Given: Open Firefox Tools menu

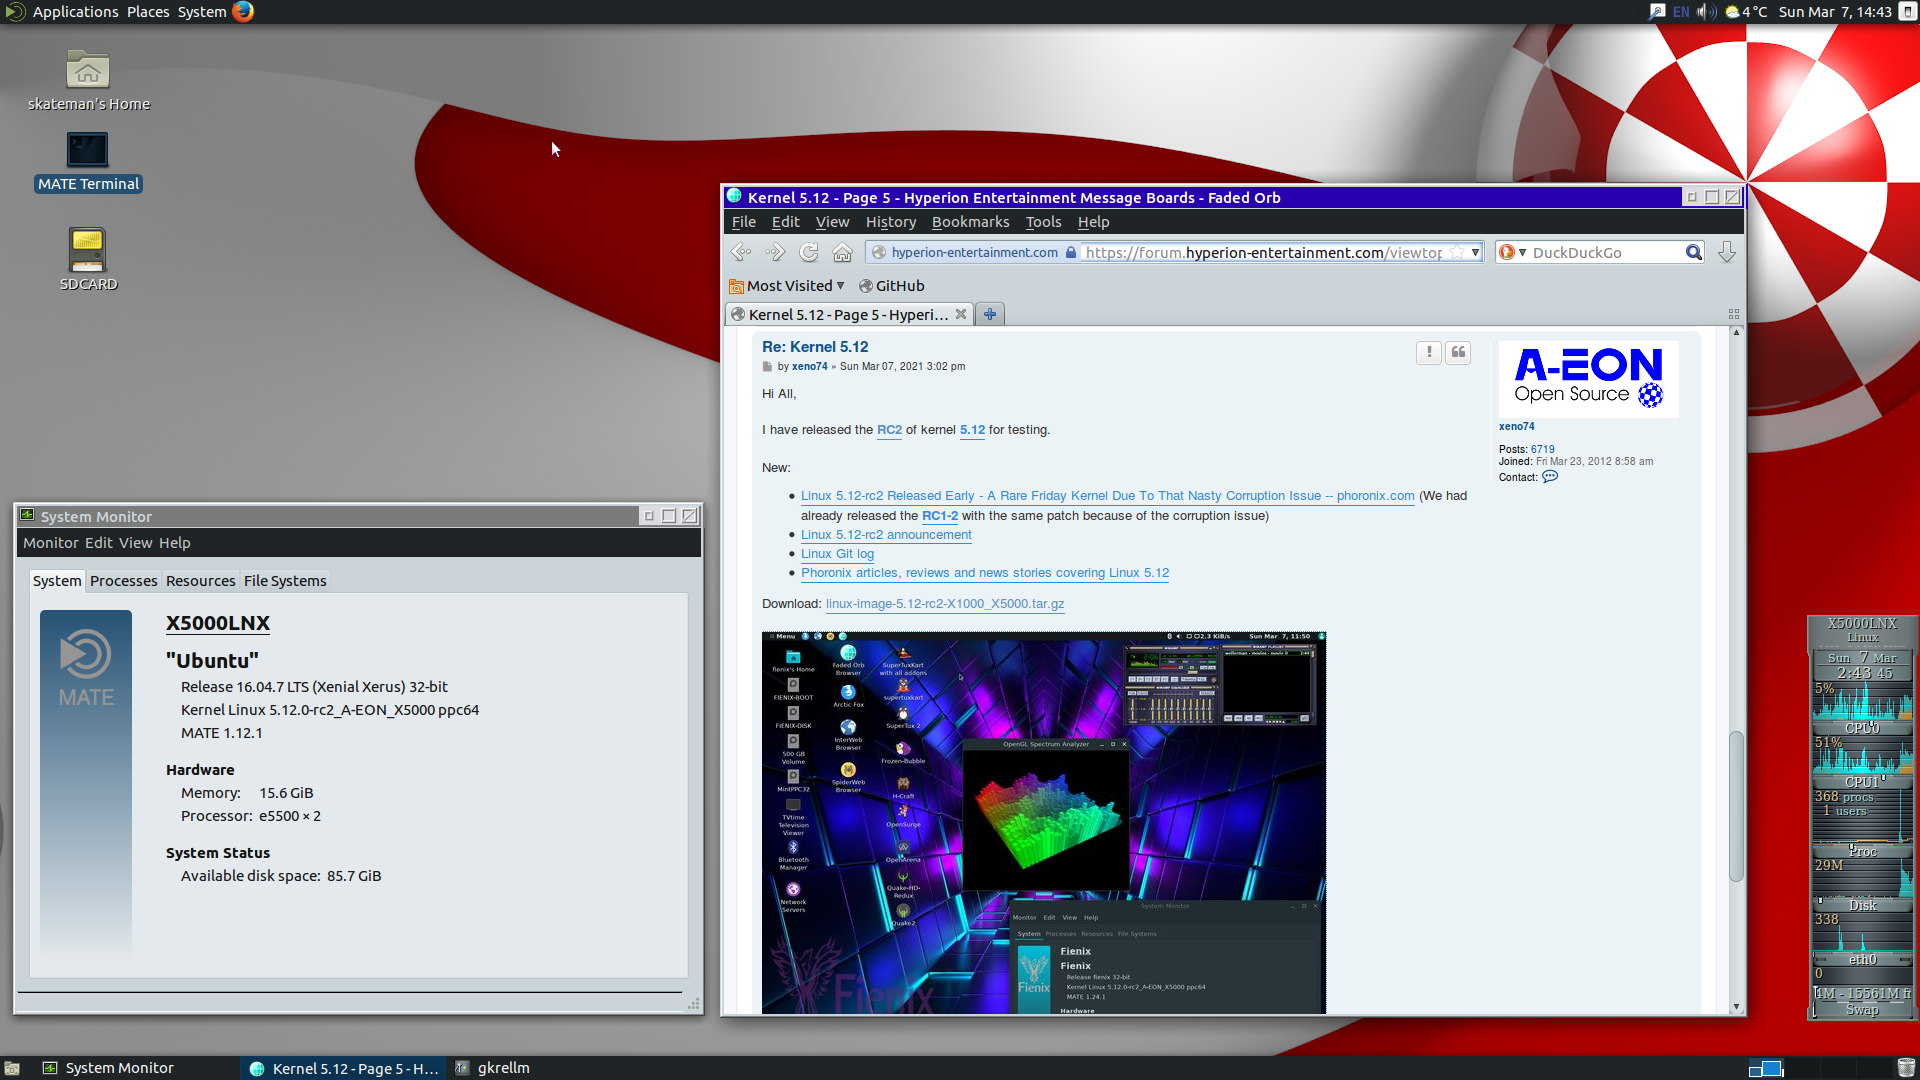Looking at the screenshot, I should click(x=1043, y=222).
